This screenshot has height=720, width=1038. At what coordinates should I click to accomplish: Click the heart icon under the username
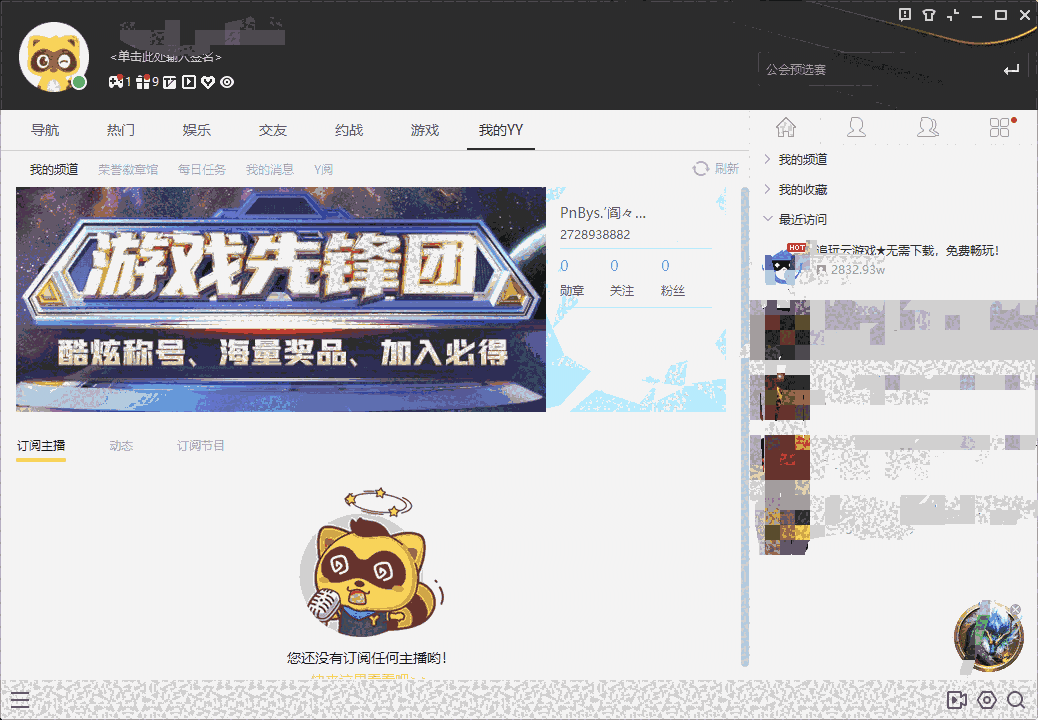point(207,82)
